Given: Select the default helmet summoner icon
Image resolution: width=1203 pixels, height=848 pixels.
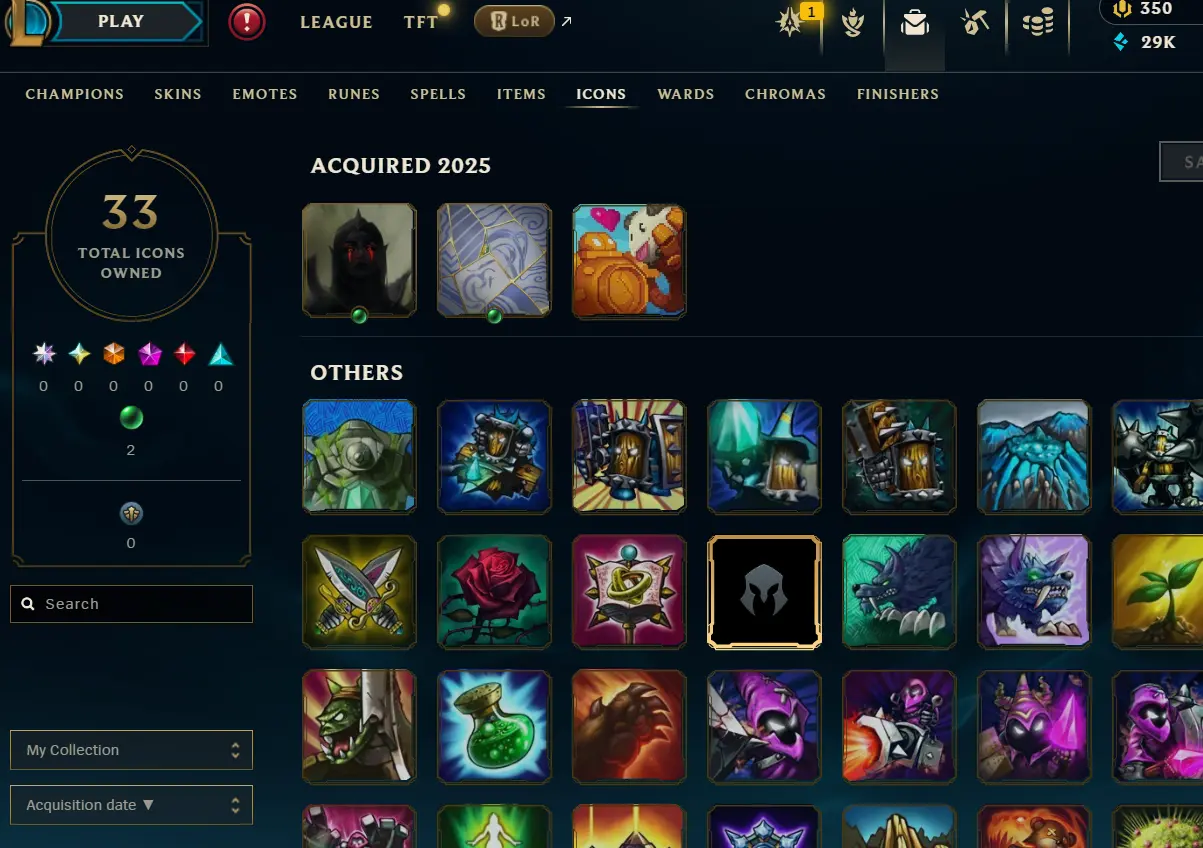Looking at the screenshot, I should (764, 591).
